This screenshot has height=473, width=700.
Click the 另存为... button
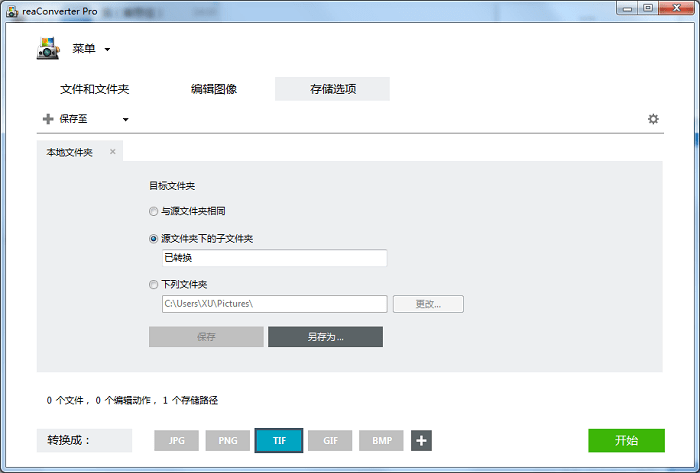coord(325,337)
